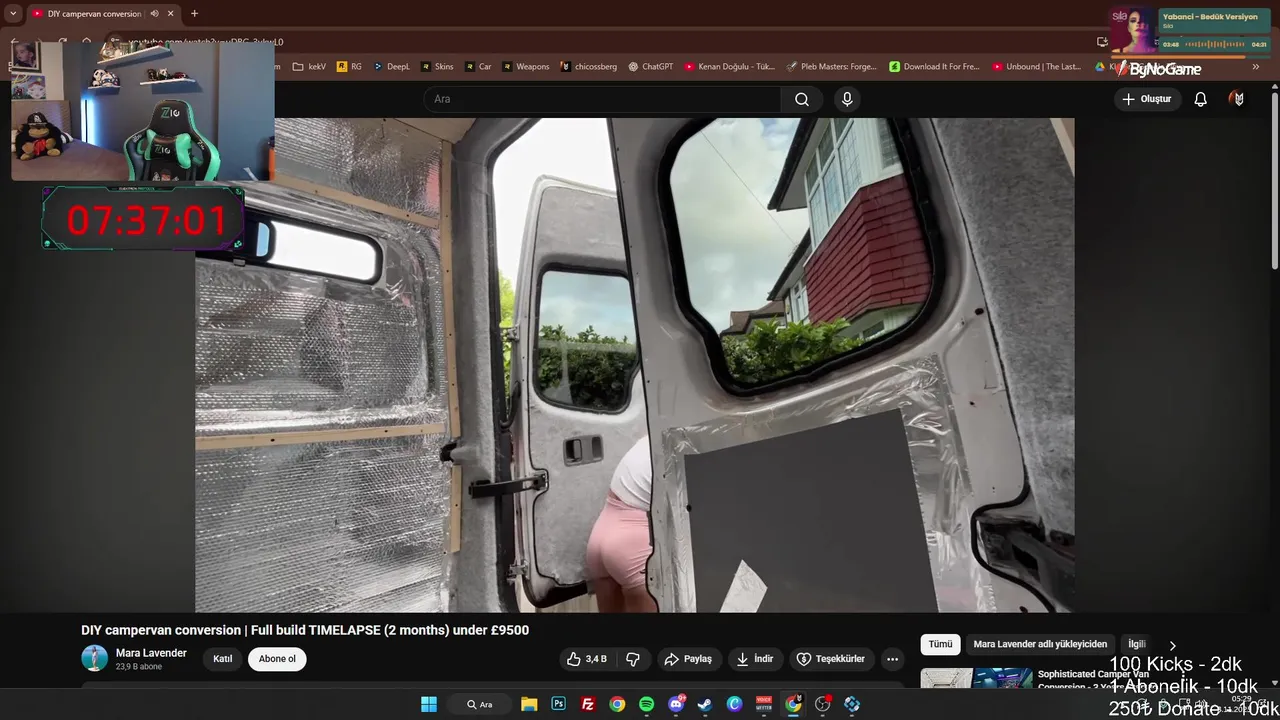Open the DeepL bookmark
Screen dimensions: 1280x720
[392, 67]
